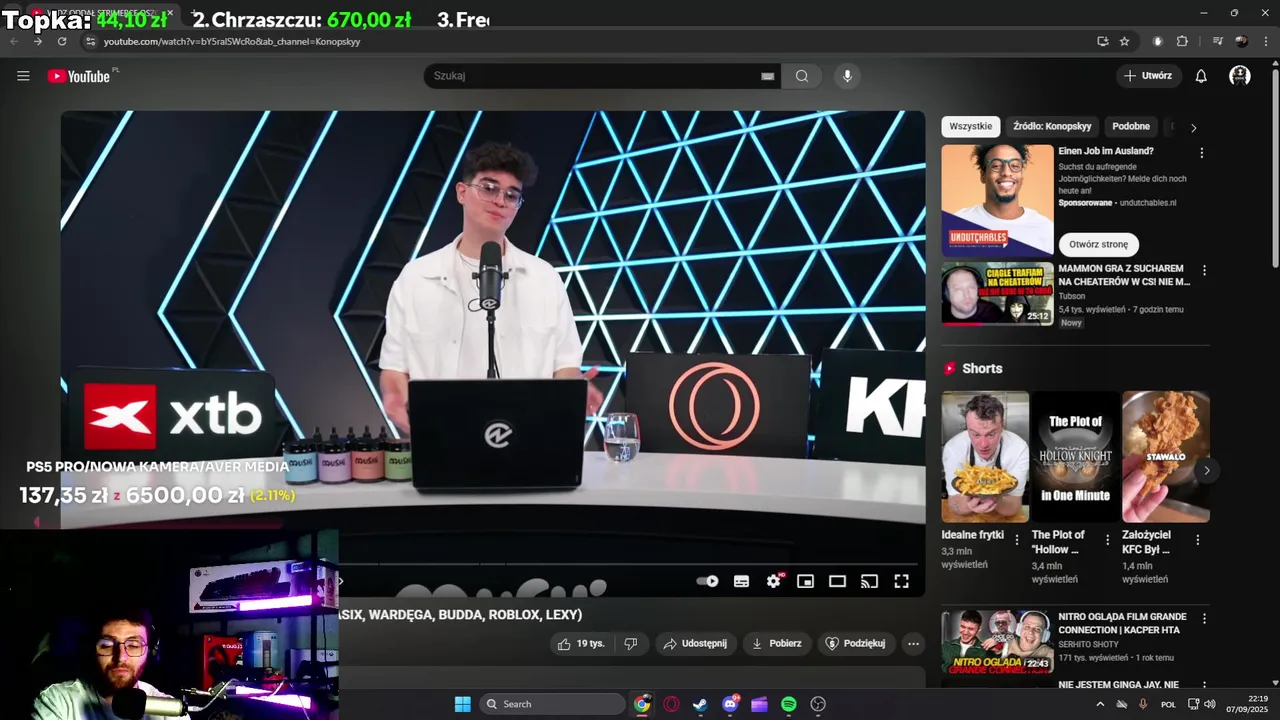Show hidden tray icons chevron
Screen dimensions: 1280x720
click(x=1100, y=704)
